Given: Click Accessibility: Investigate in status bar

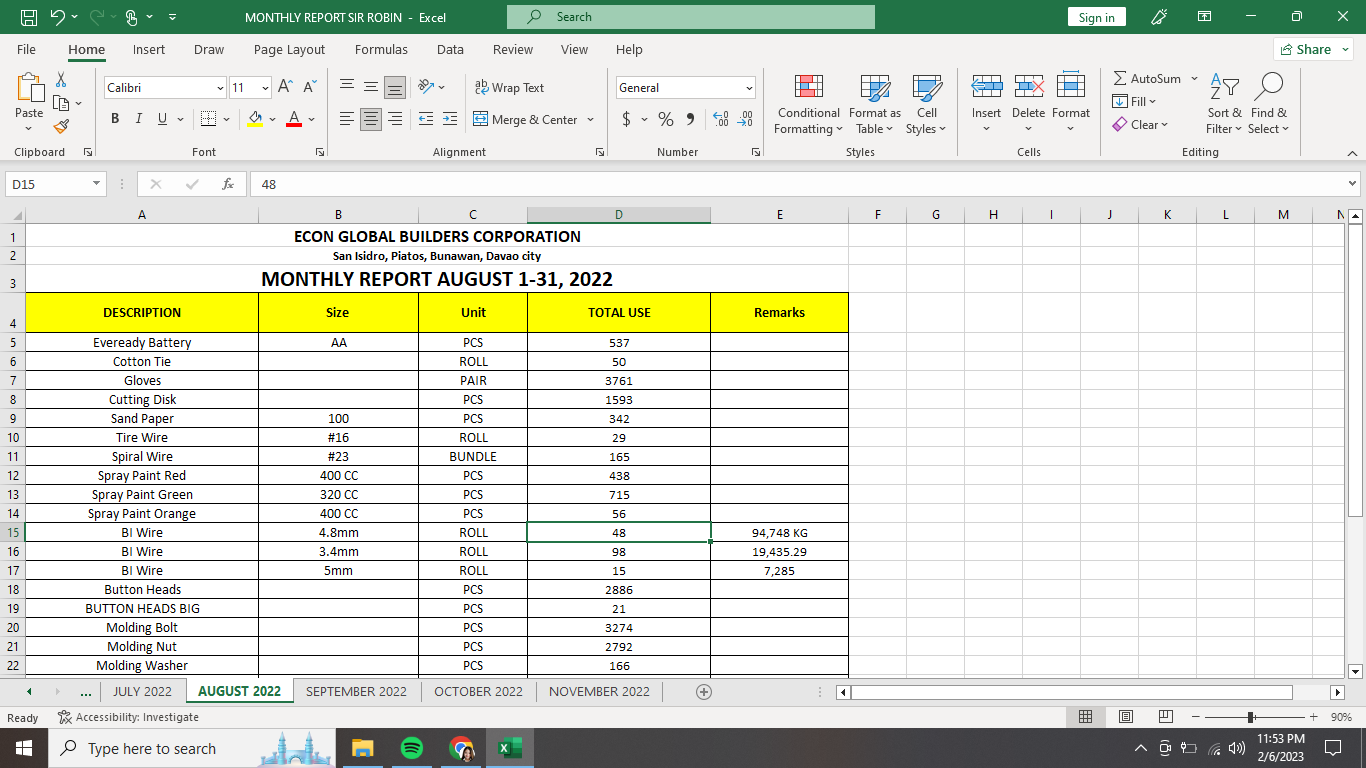Looking at the screenshot, I should coord(129,717).
